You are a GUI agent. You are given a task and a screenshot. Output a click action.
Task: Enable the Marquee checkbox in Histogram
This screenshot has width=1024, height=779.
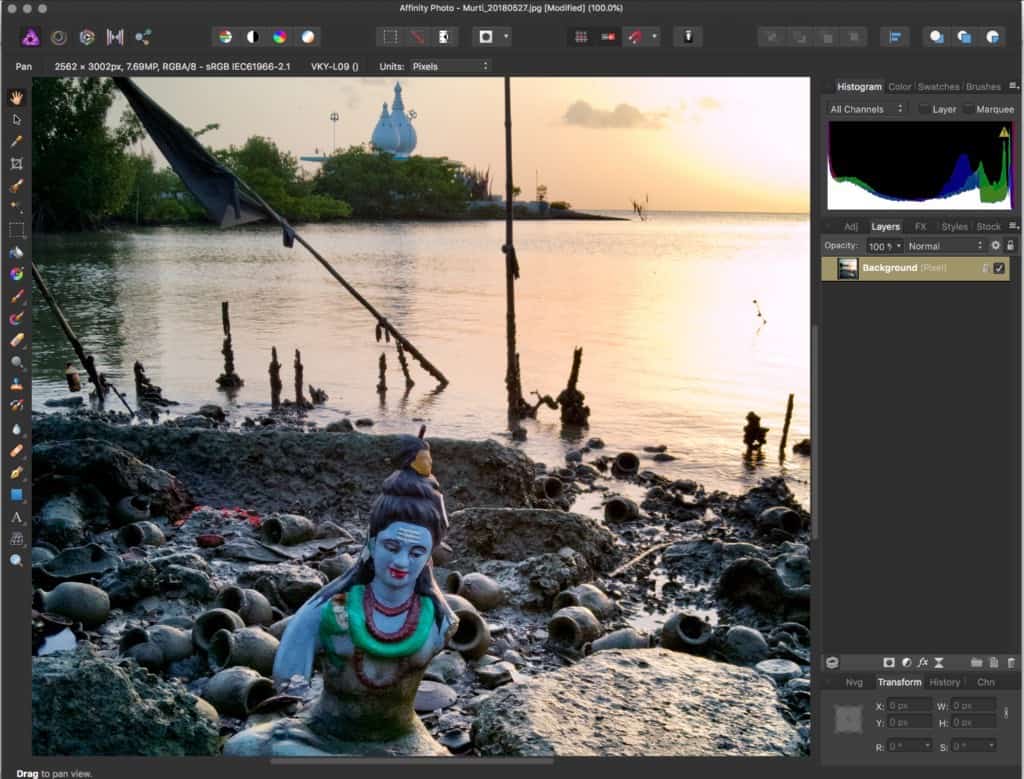969,109
